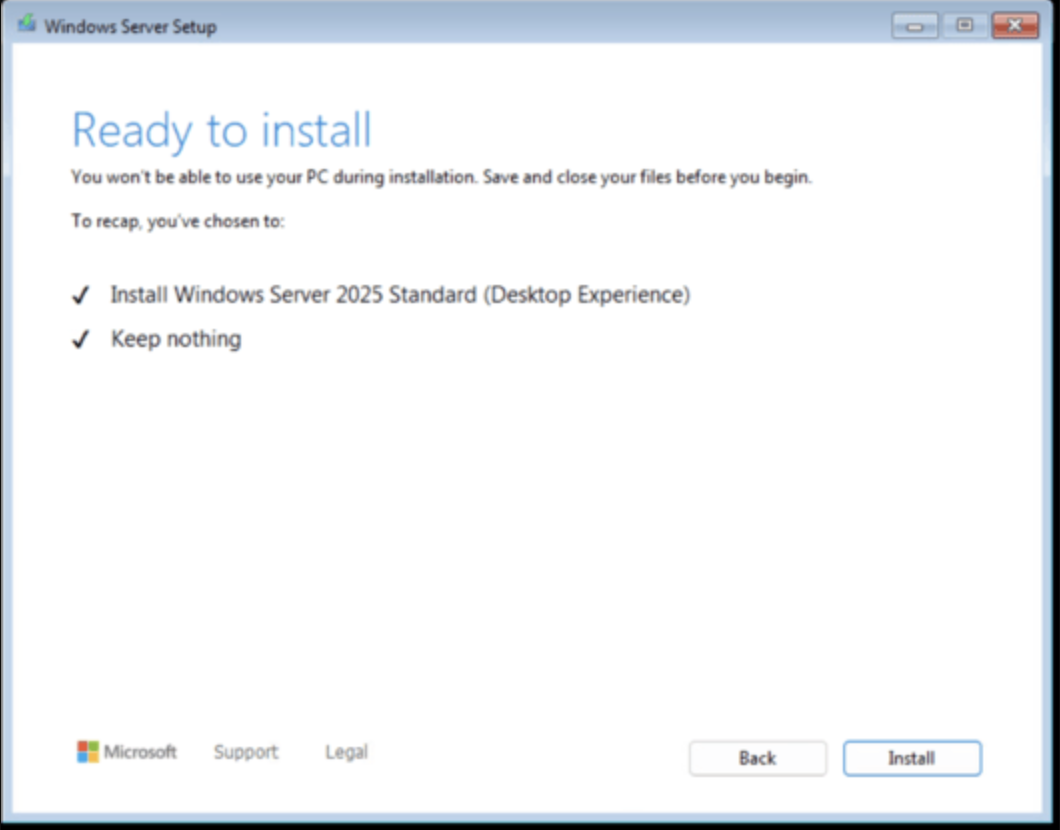This screenshot has width=1060, height=830.
Task: Maximize the Windows Server Setup window
Action: coord(965,26)
